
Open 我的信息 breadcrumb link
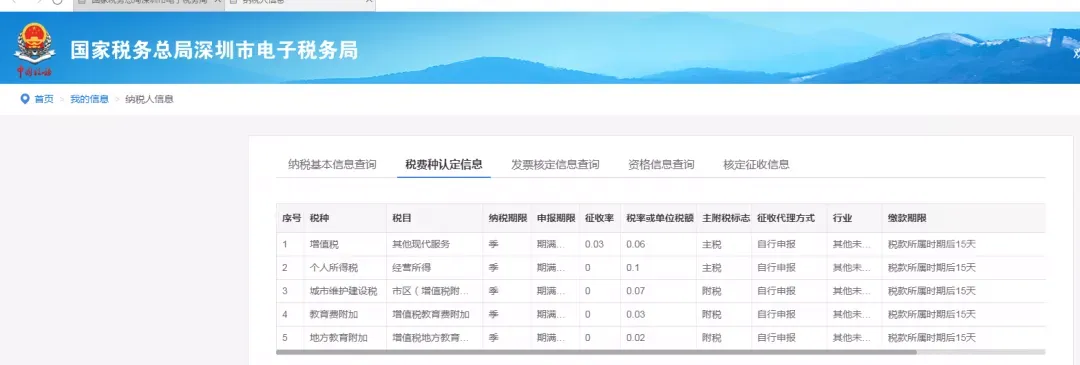click(90, 99)
